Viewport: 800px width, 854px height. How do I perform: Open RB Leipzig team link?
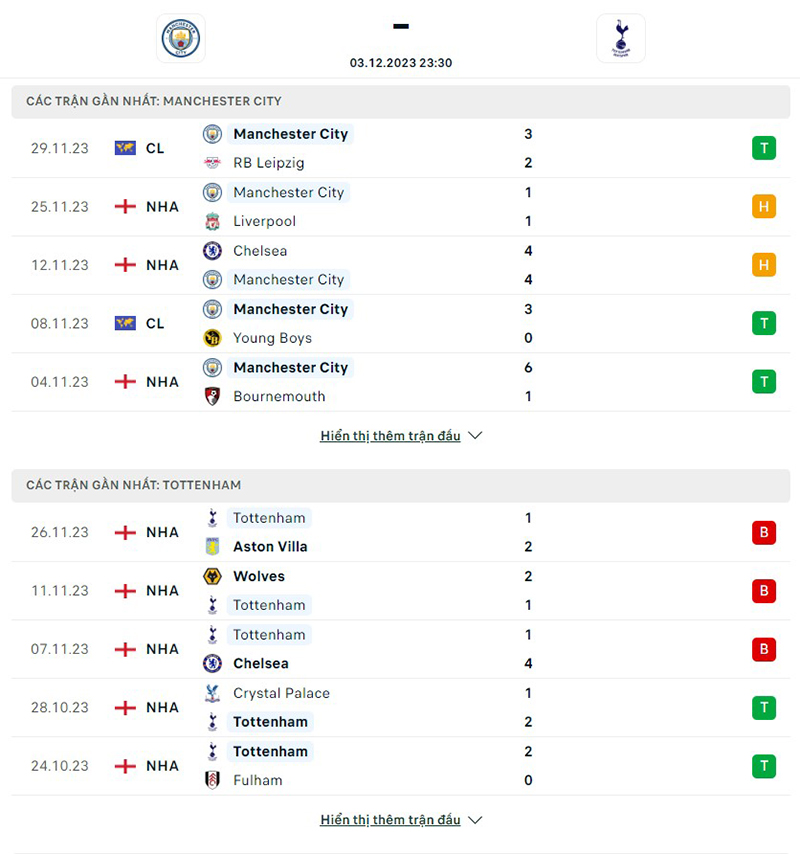click(x=268, y=163)
